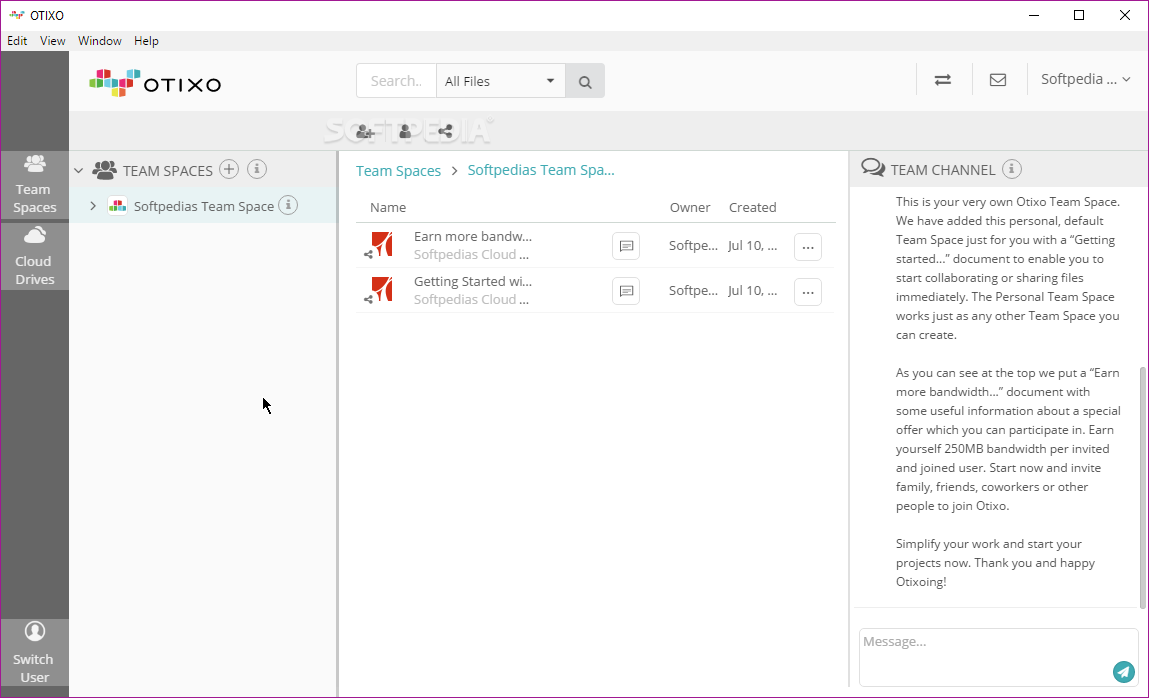The width and height of the screenshot is (1149, 698).
Task: Click the members toolbar icon
Action: (405, 132)
